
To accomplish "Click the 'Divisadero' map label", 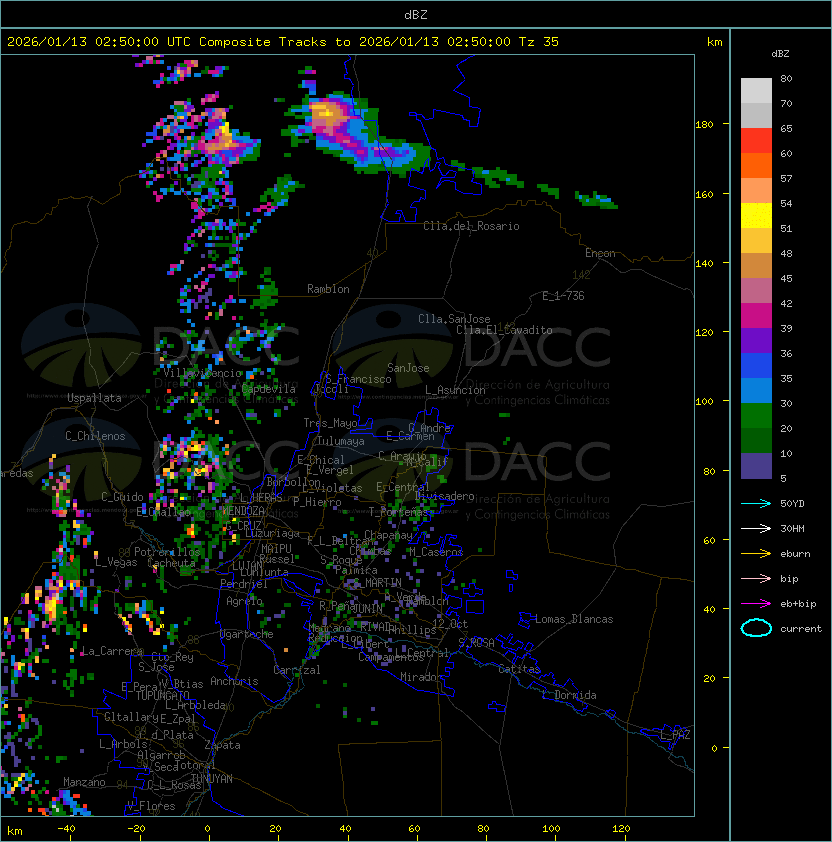I will coord(444,496).
